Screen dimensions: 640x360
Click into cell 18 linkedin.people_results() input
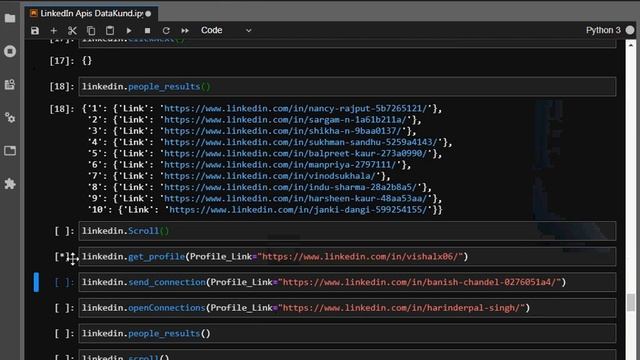click(x=347, y=87)
